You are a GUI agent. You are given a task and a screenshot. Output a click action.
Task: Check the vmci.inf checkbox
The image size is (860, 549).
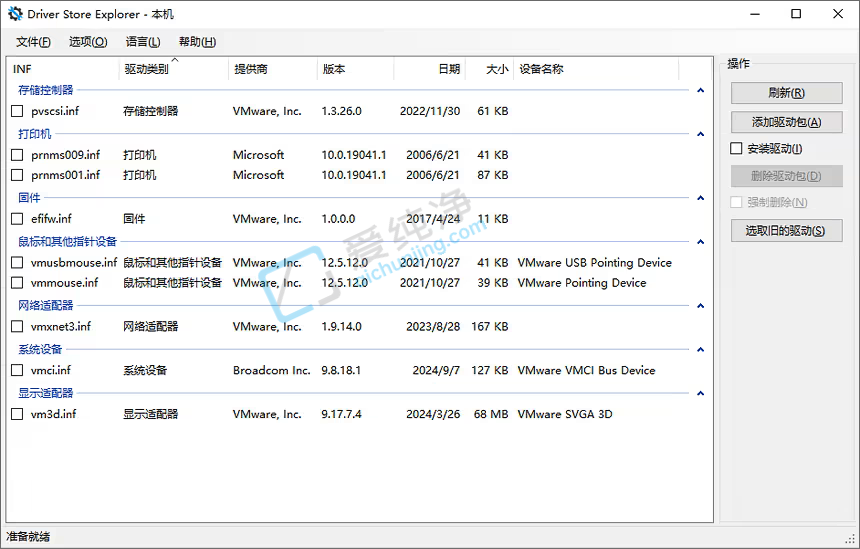(17, 370)
